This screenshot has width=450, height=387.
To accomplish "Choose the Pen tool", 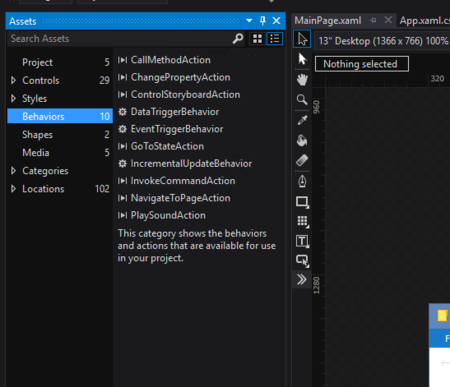I will [302, 181].
